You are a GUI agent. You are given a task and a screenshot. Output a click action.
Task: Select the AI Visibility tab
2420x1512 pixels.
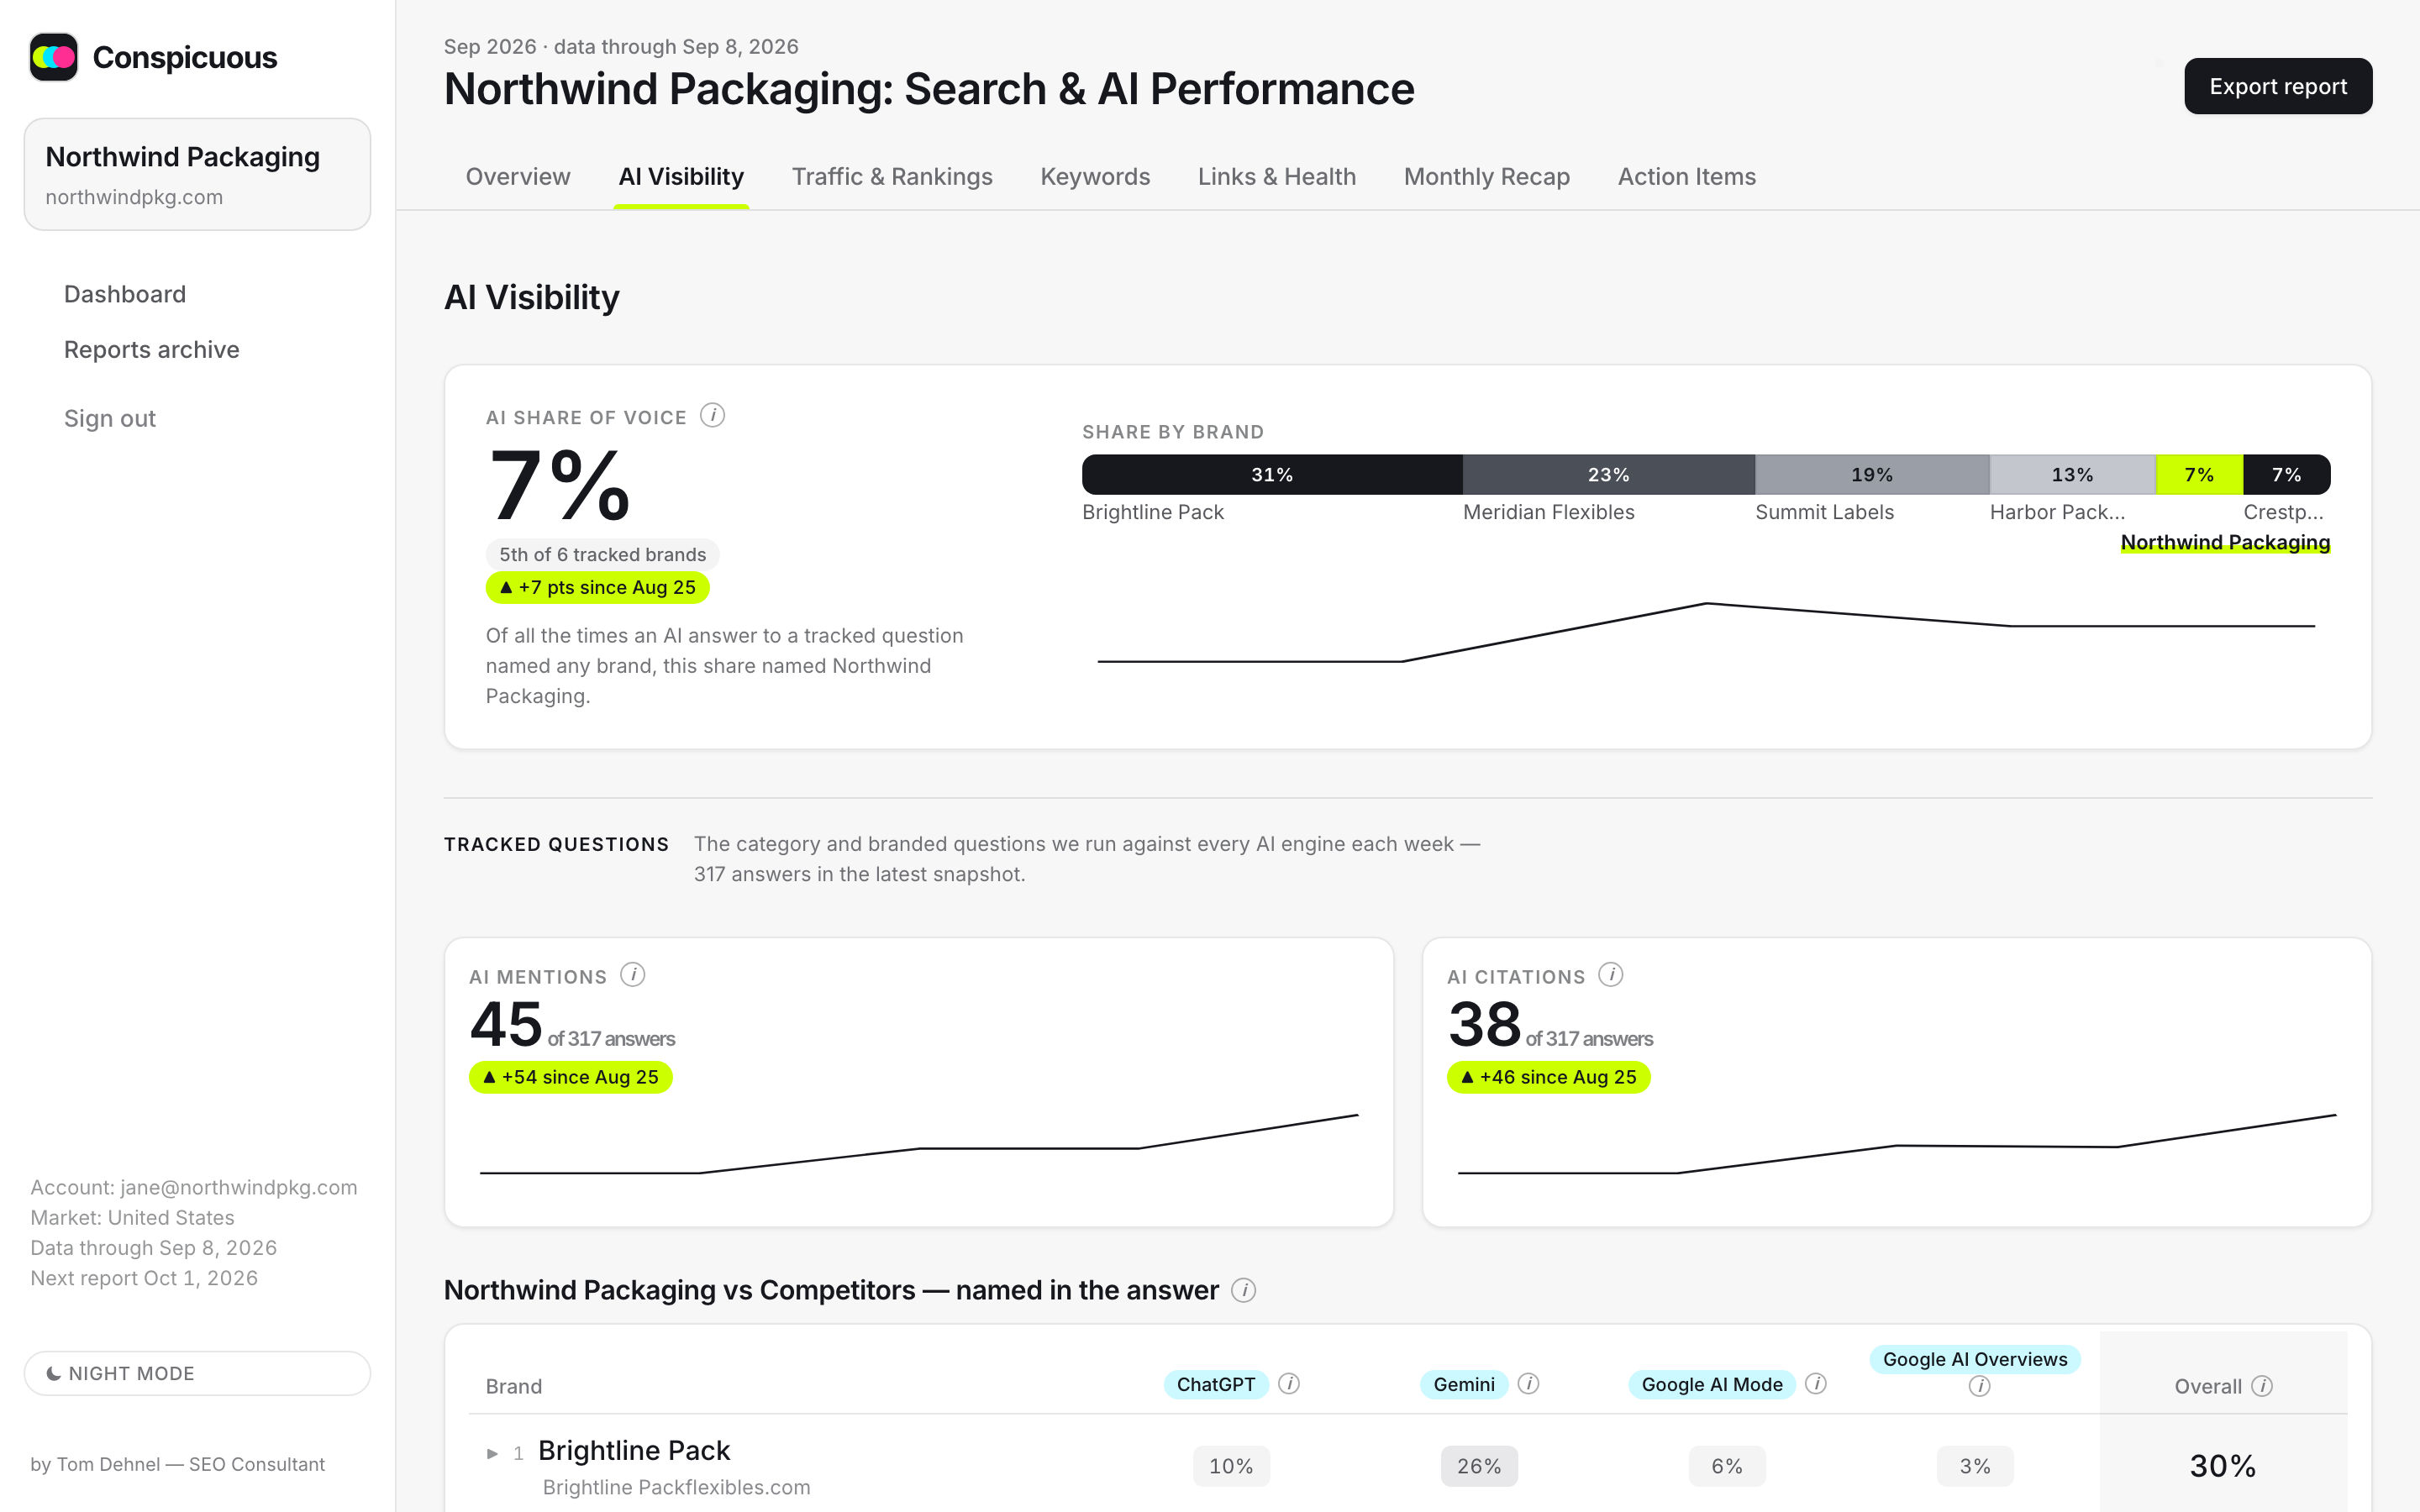click(x=681, y=177)
